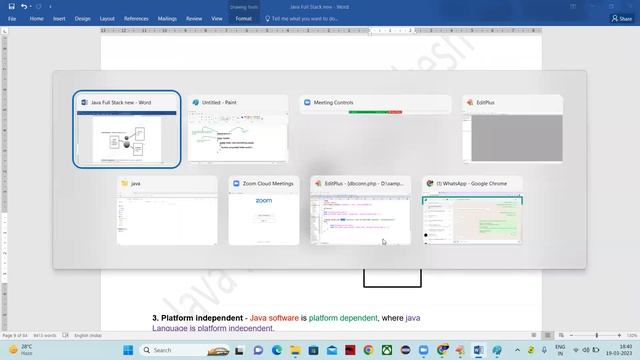Open the Mailings ribbon tab
The image size is (640, 360).
[x=167, y=19]
